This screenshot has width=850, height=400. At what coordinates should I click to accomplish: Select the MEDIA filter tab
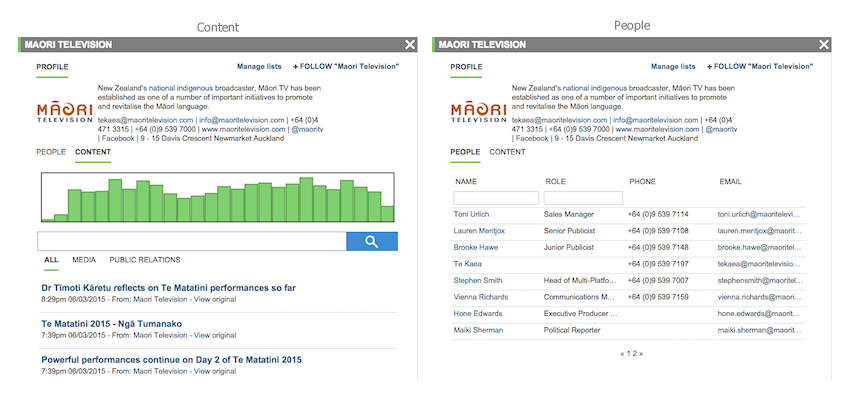[x=84, y=260]
